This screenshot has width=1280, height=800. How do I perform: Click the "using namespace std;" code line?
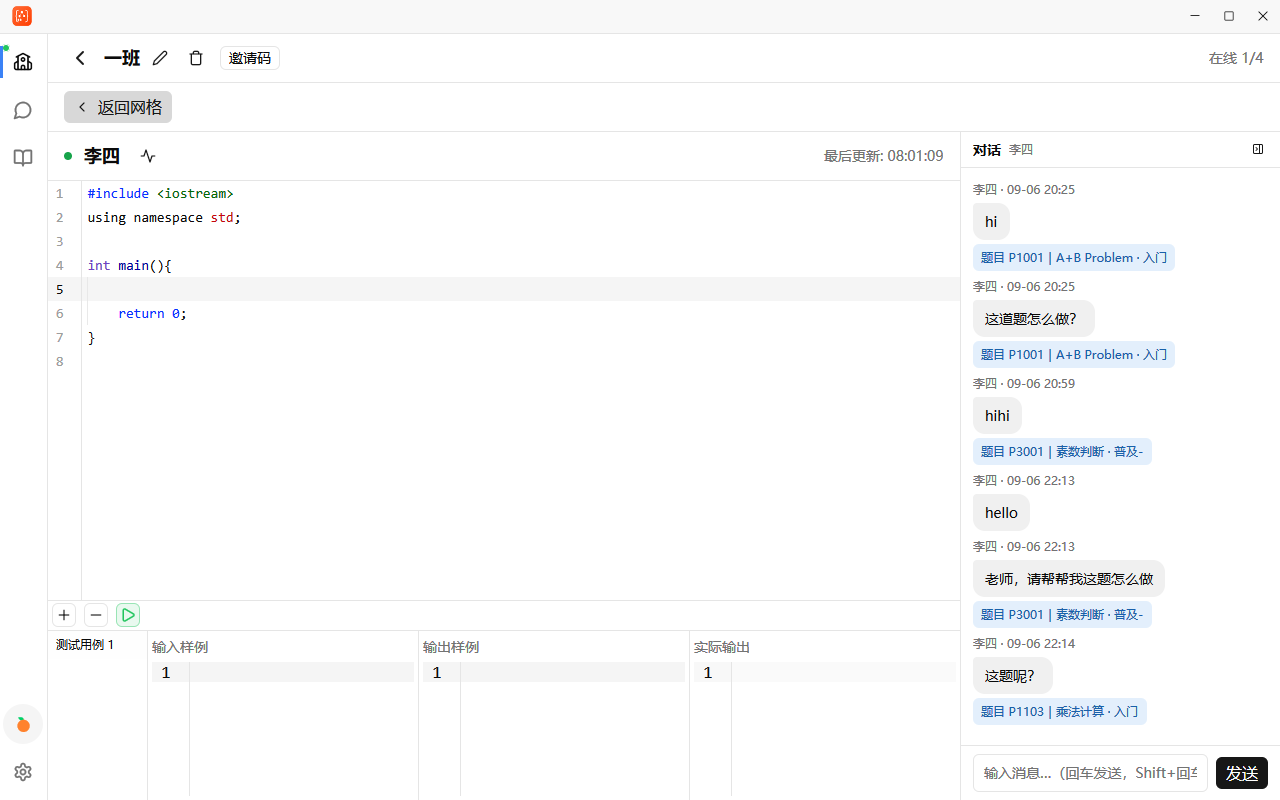click(164, 217)
